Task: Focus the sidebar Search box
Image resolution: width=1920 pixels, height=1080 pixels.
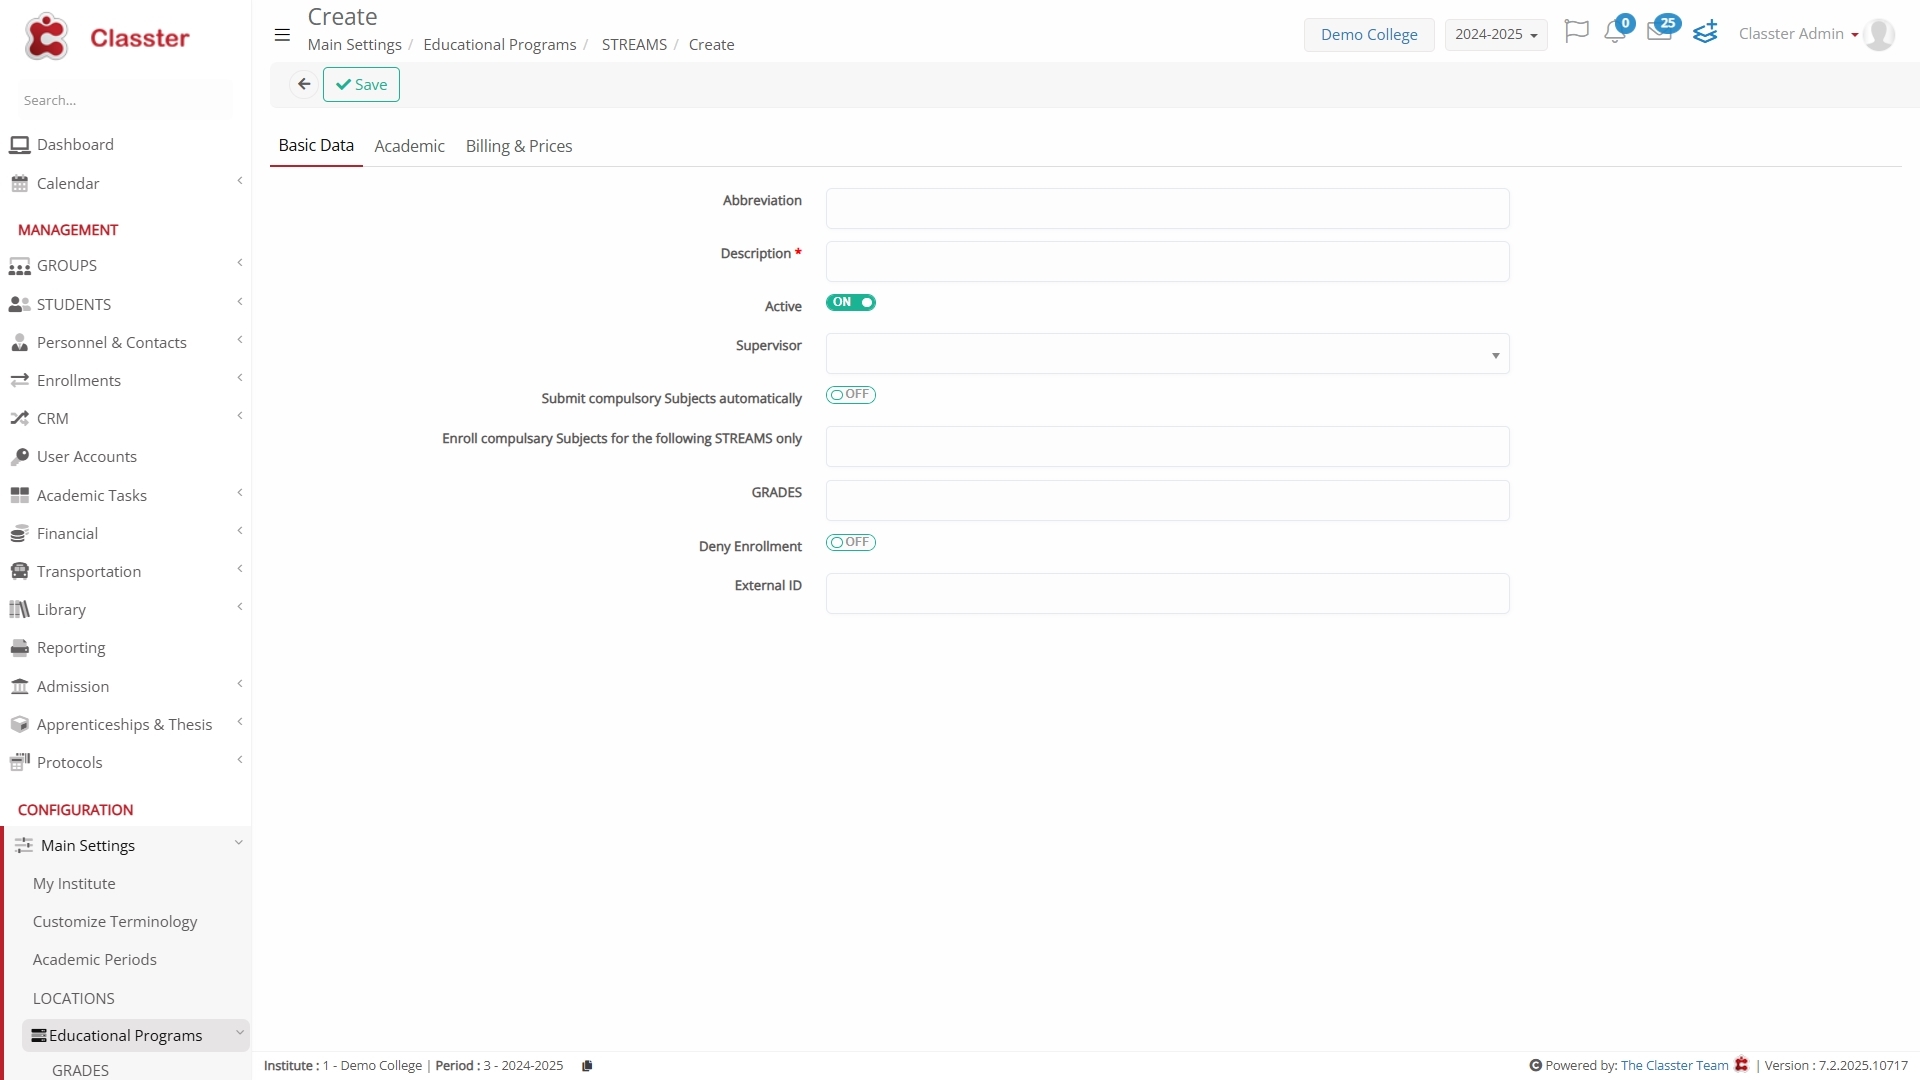Action: (x=125, y=100)
